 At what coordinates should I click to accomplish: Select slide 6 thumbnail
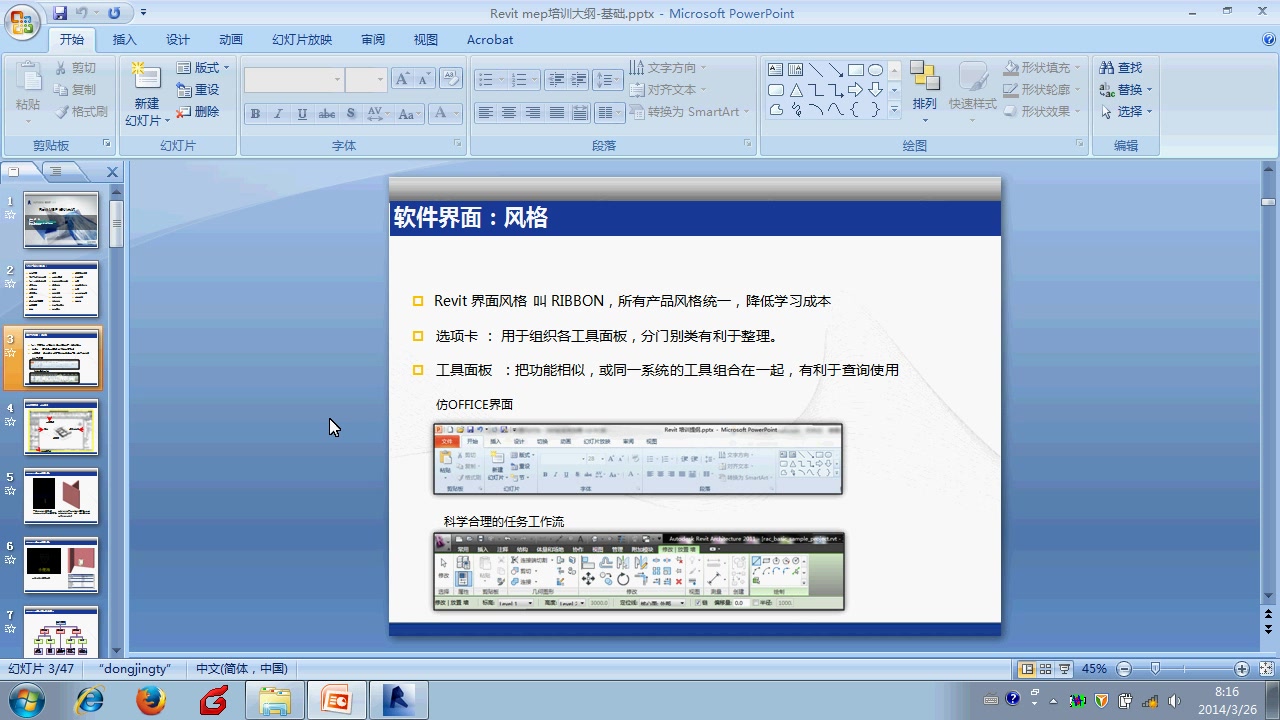click(x=61, y=565)
